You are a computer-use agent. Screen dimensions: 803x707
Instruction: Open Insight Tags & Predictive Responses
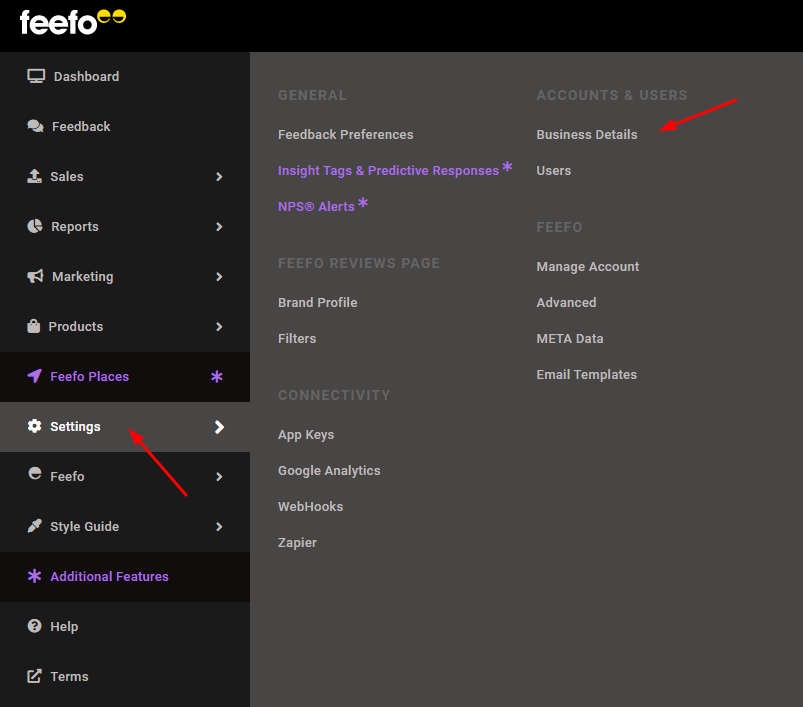pyautogui.click(x=388, y=171)
